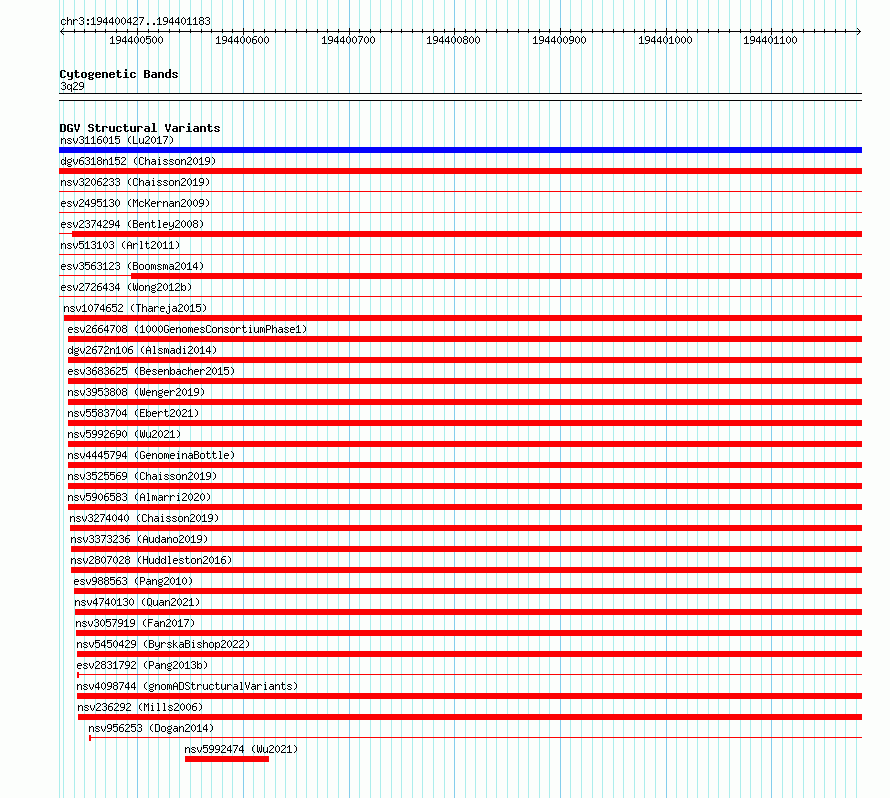Open esv2664708 (1000GenomesConsortiumPhase1) variant
Screen dimensions: 890x798
187,329
